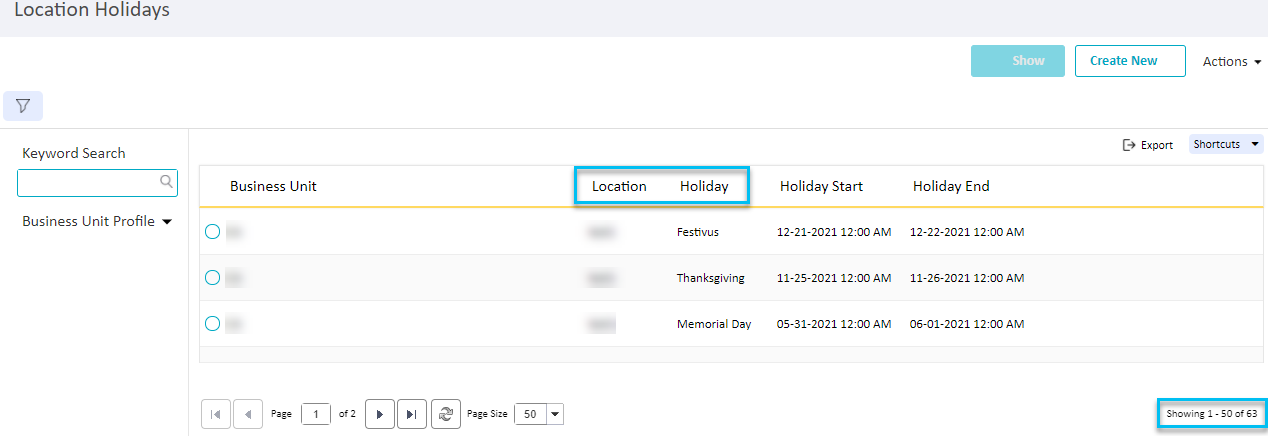Select the Festivus row radio button
1268x436 pixels.
tap(212, 232)
